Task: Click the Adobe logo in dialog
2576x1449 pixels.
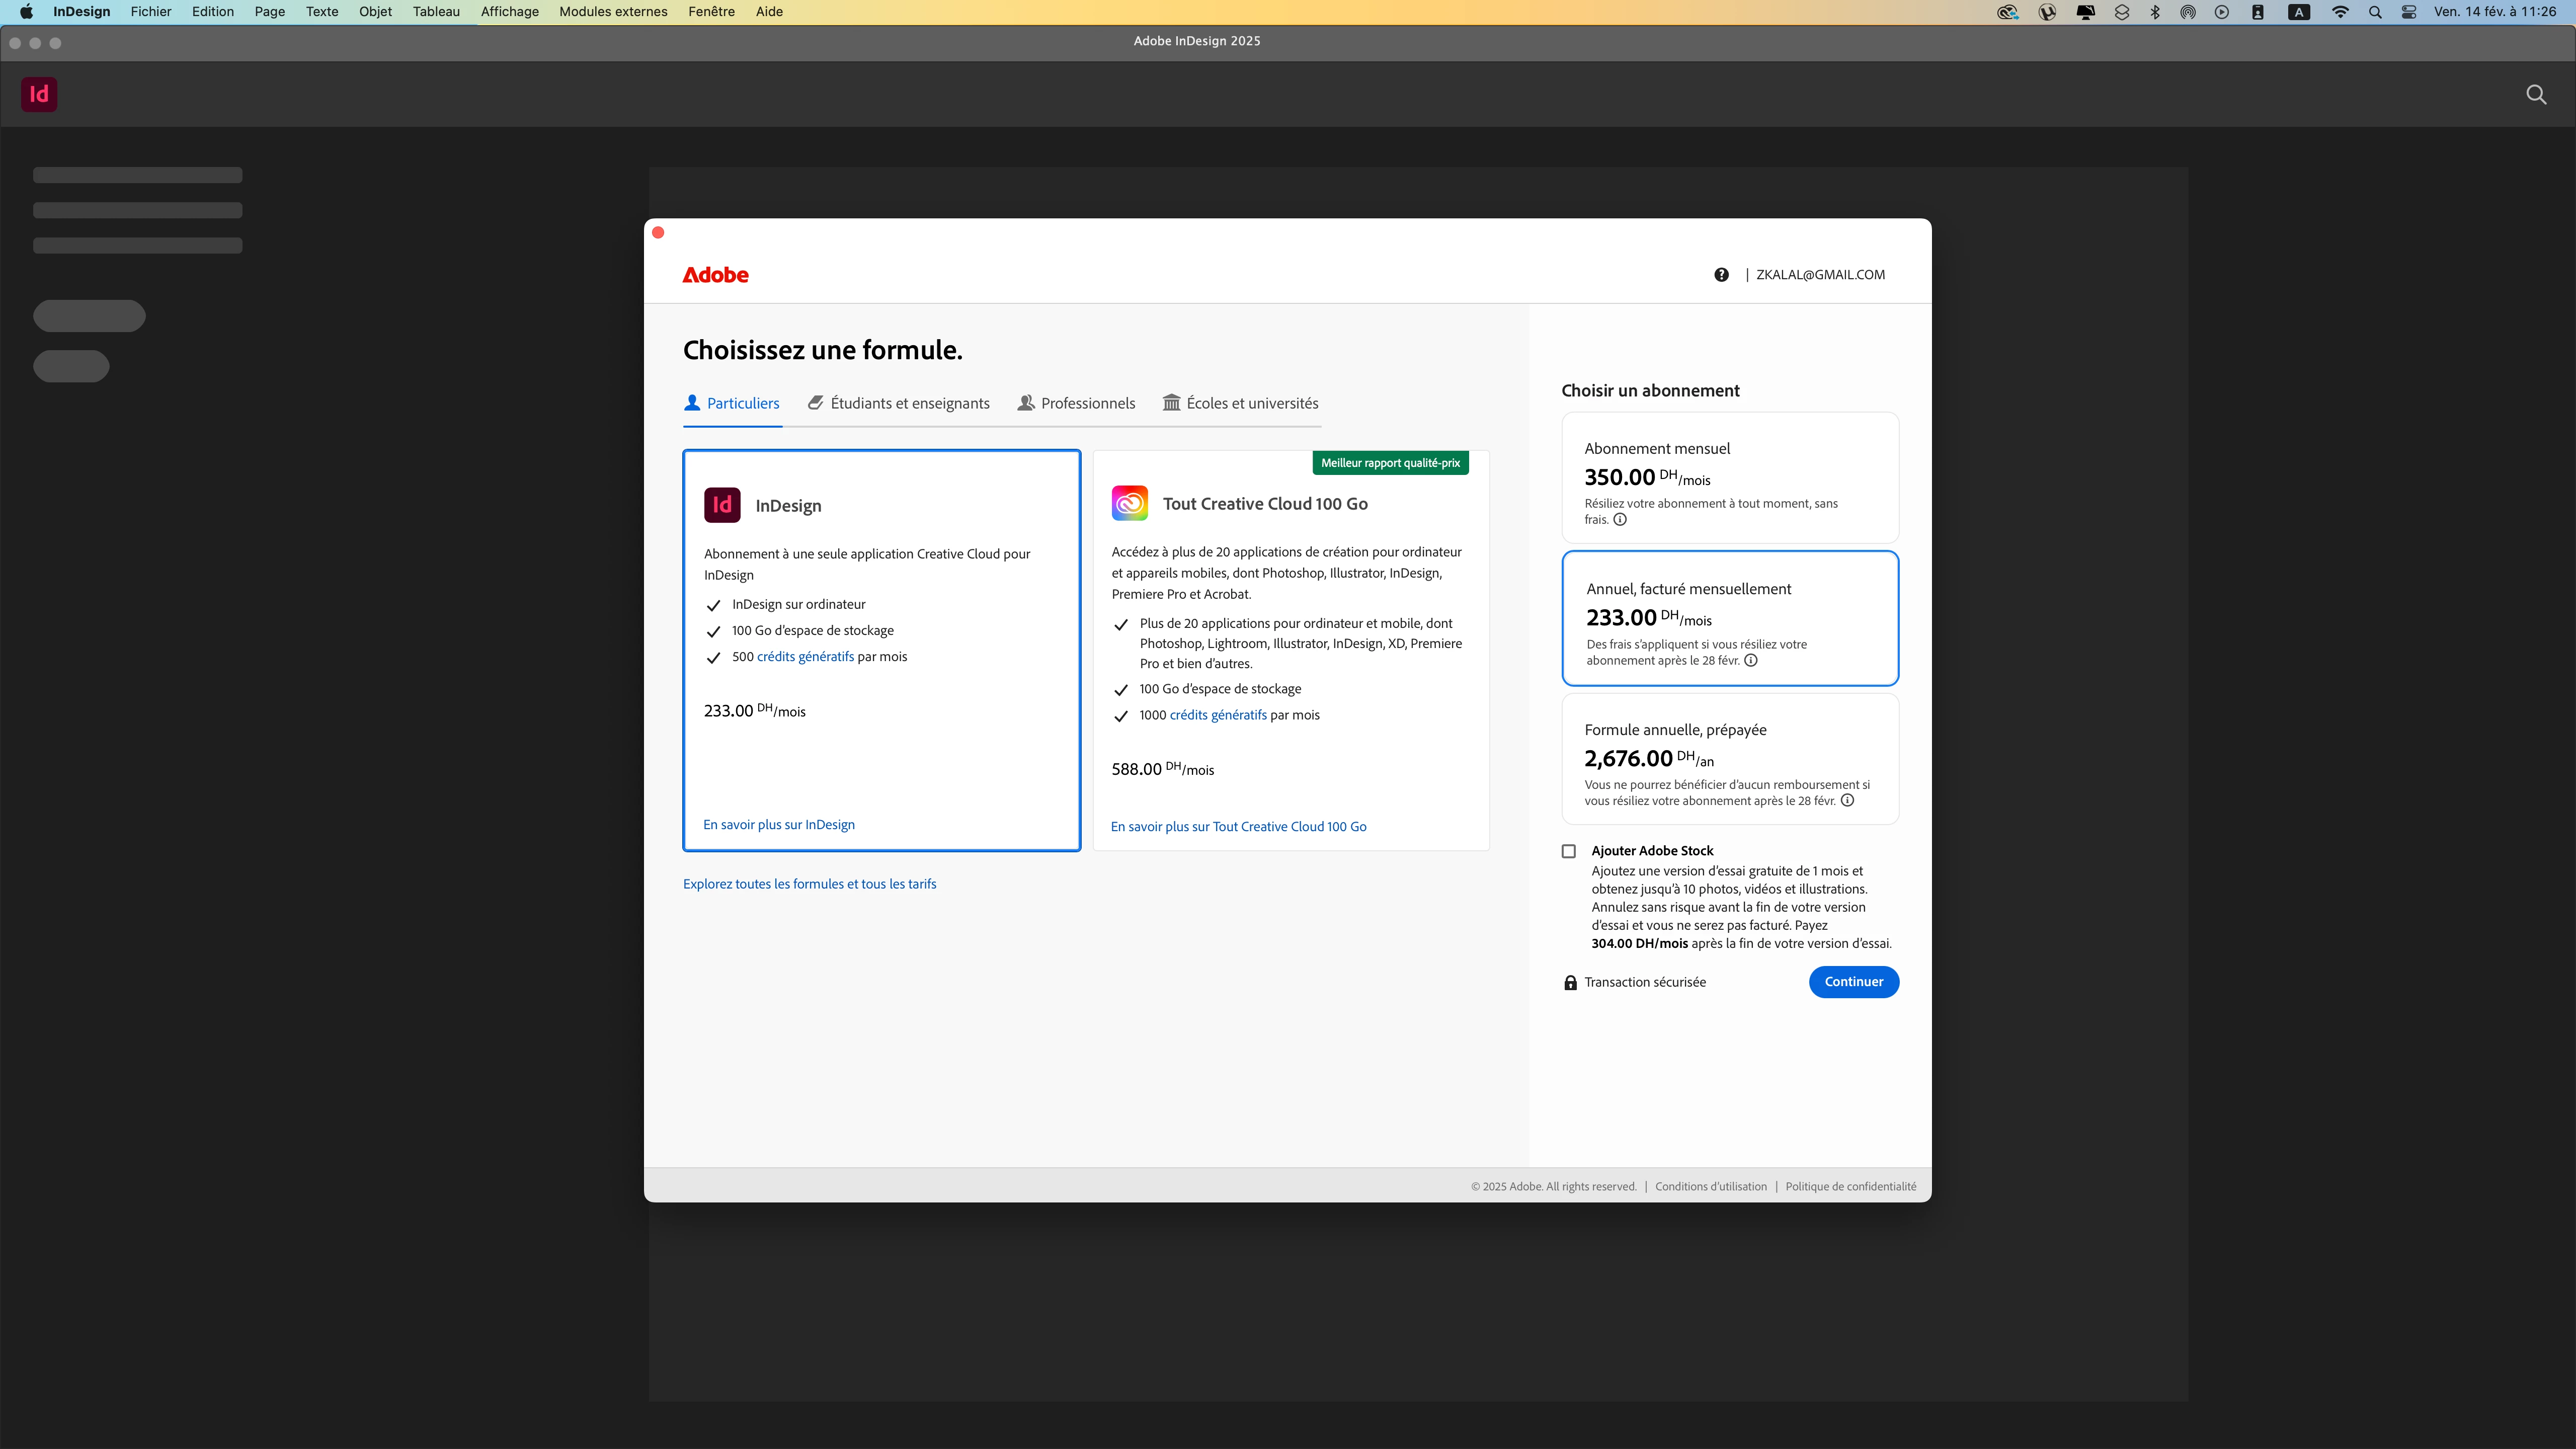Action: tap(715, 275)
